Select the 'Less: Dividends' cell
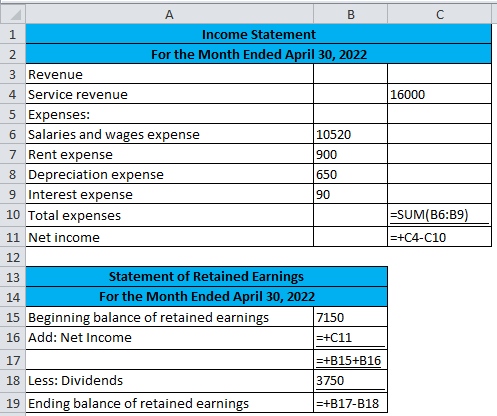The image size is (497, 416). [x=170, y=381]
